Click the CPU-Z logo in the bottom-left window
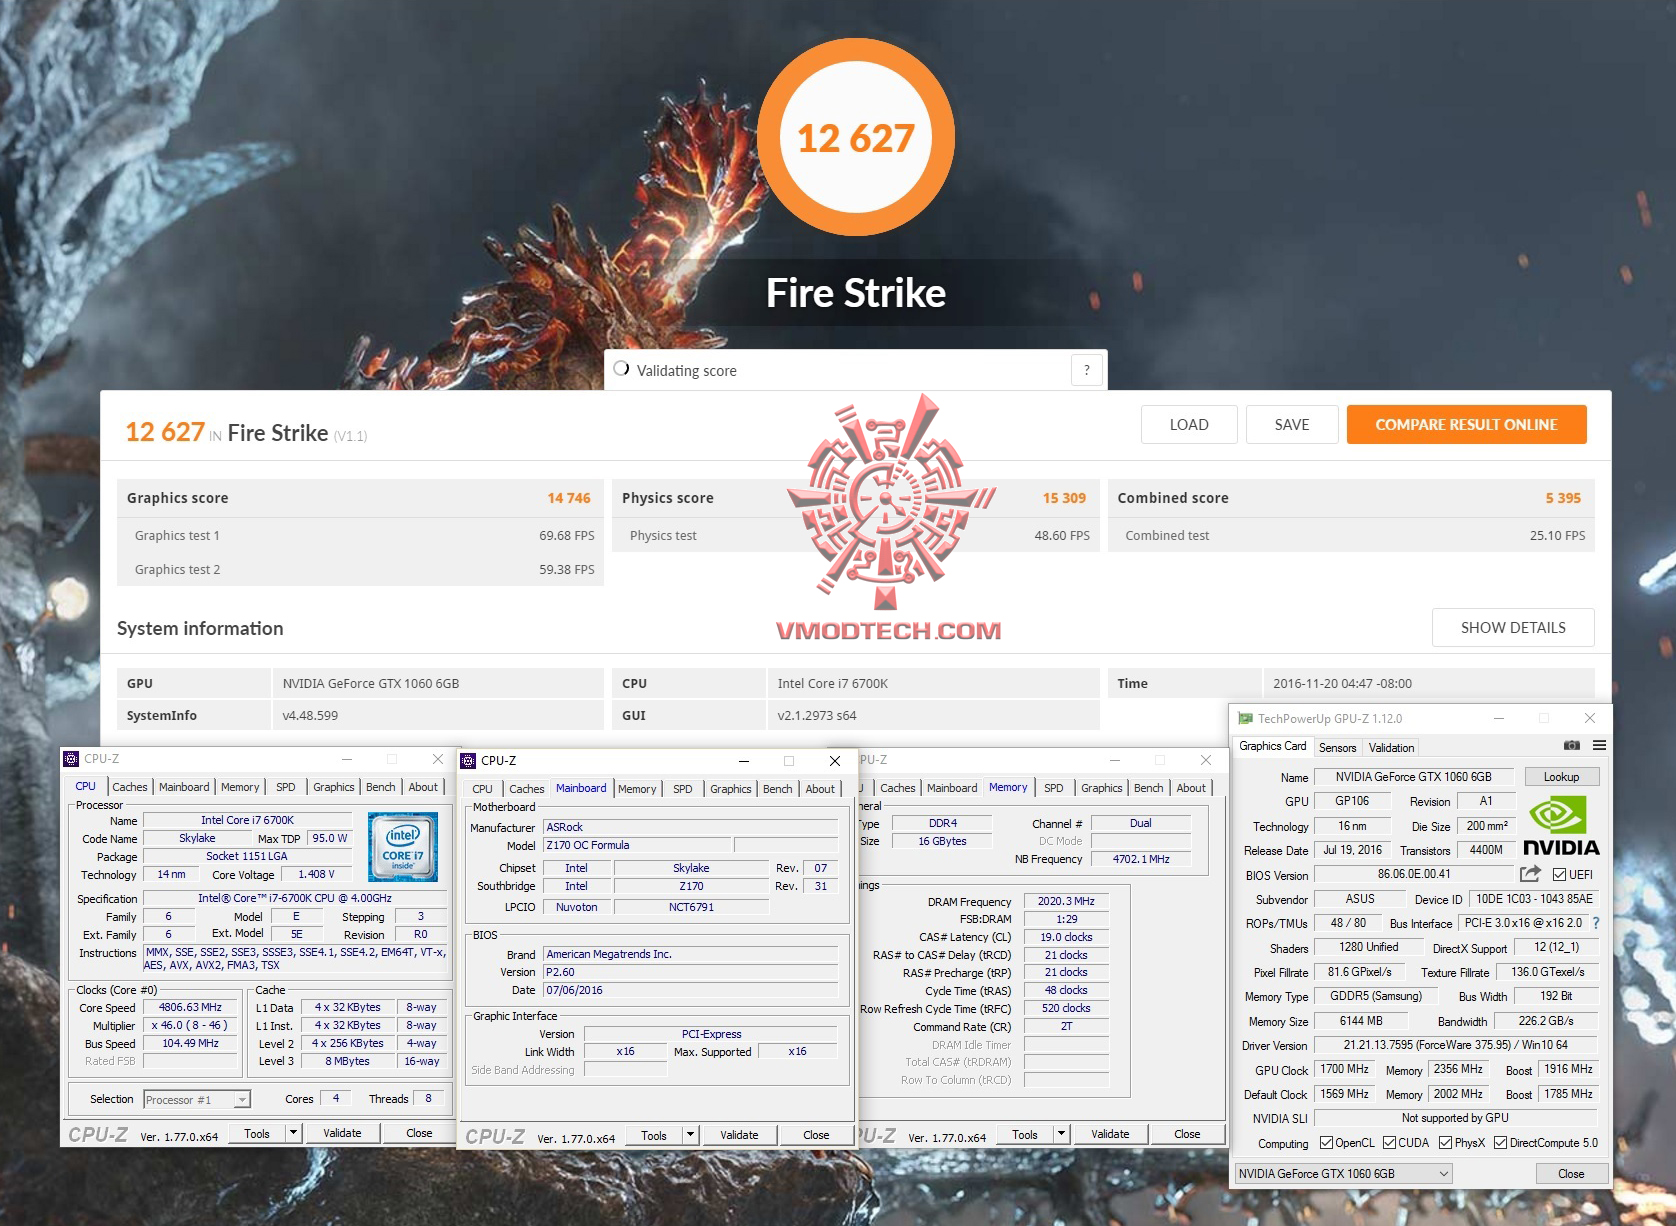1676x1226 pixels. tap(100, 1133)
